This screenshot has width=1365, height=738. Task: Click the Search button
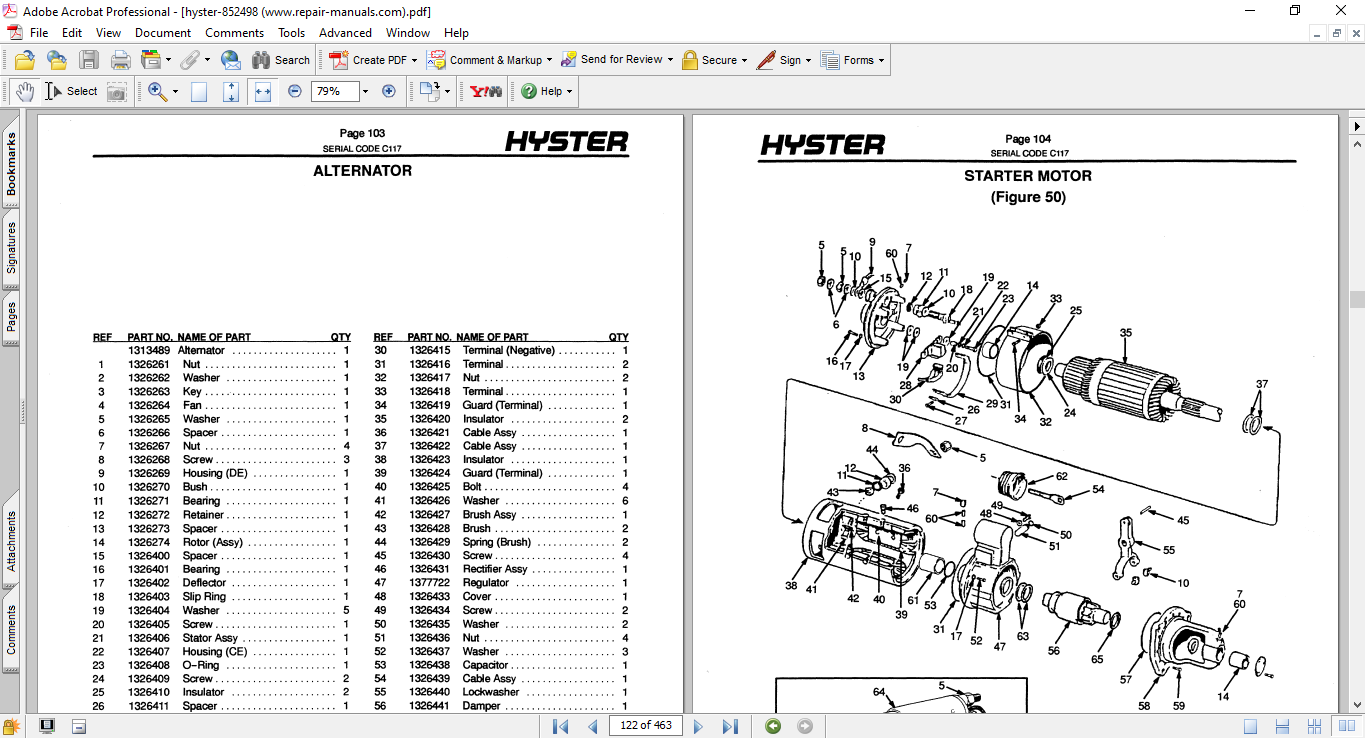281,60
